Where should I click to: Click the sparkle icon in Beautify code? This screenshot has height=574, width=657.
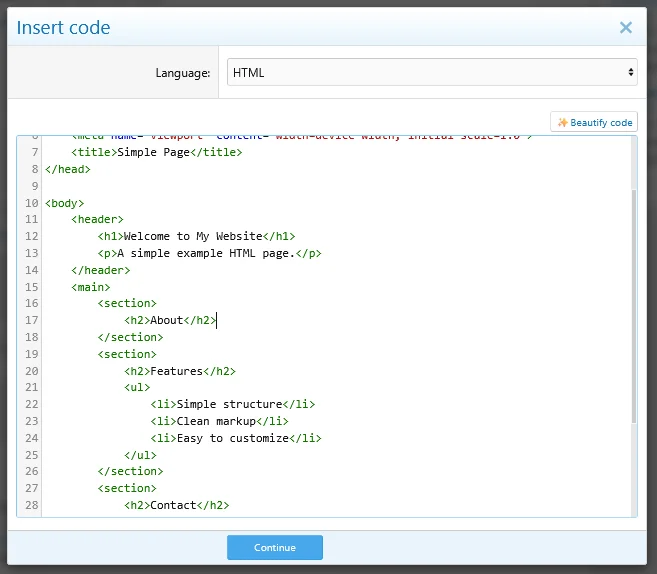pyautogui.click(x=562, y=122)
